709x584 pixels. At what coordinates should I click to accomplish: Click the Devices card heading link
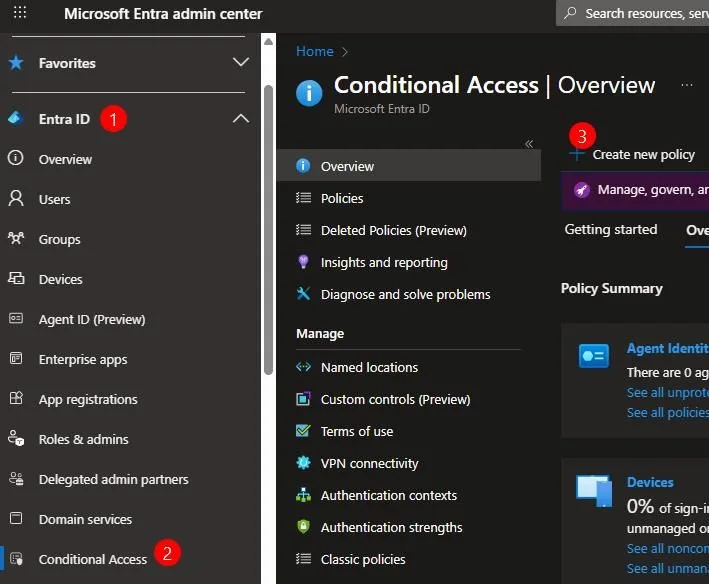pos(650,482)
